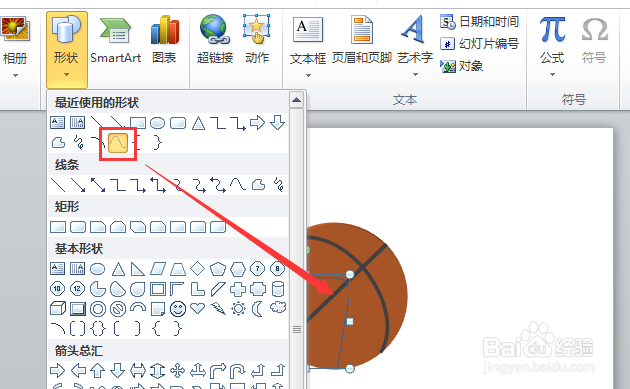Insert an 对象 object

pos(462,66)
